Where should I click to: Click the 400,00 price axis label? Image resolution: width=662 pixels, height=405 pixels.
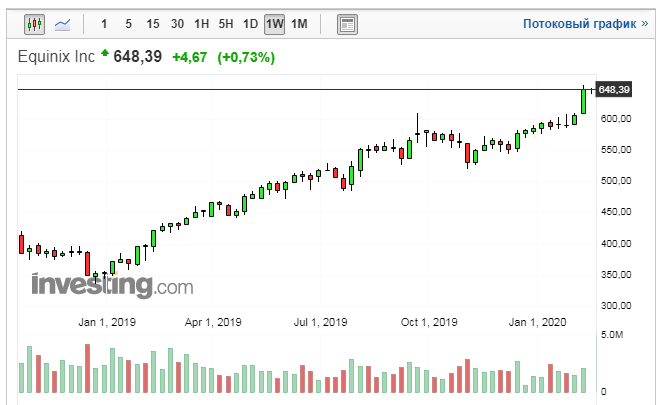(616, 244)
